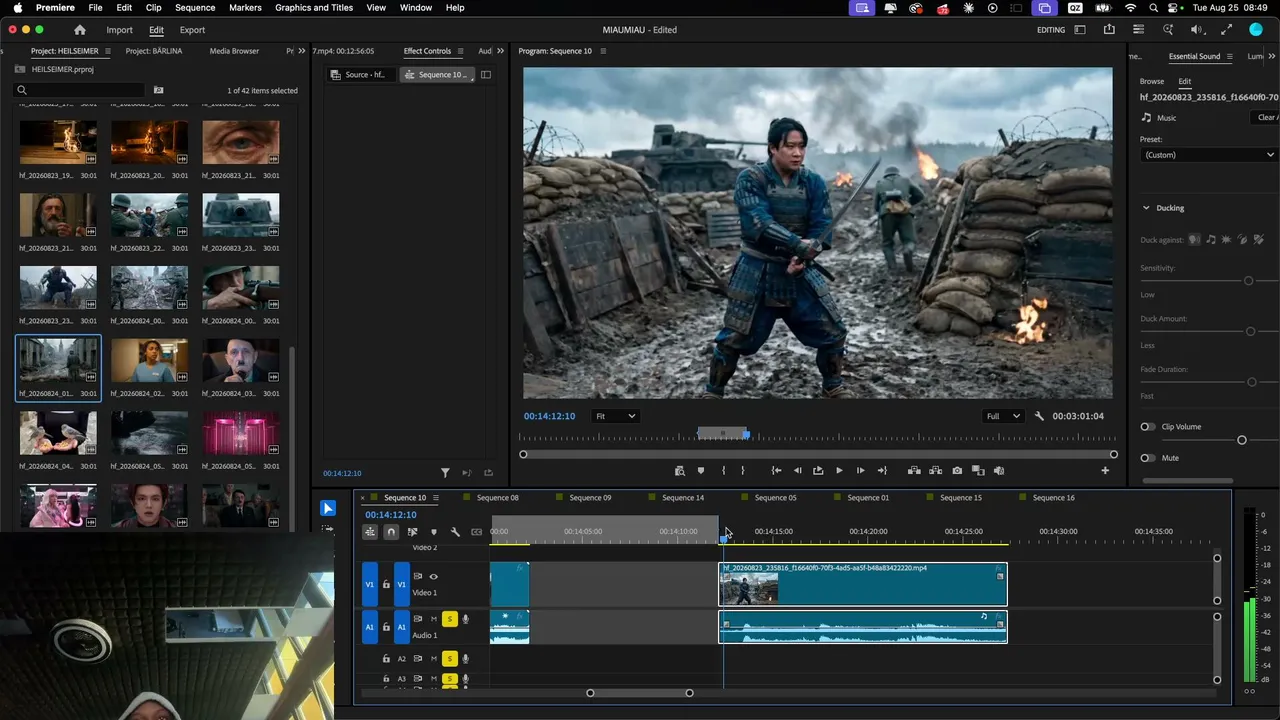The height and width of the screenshot is (720, 1280).
Task: Mark Out point in Program monitor
Action: click(x=742, y=471)
